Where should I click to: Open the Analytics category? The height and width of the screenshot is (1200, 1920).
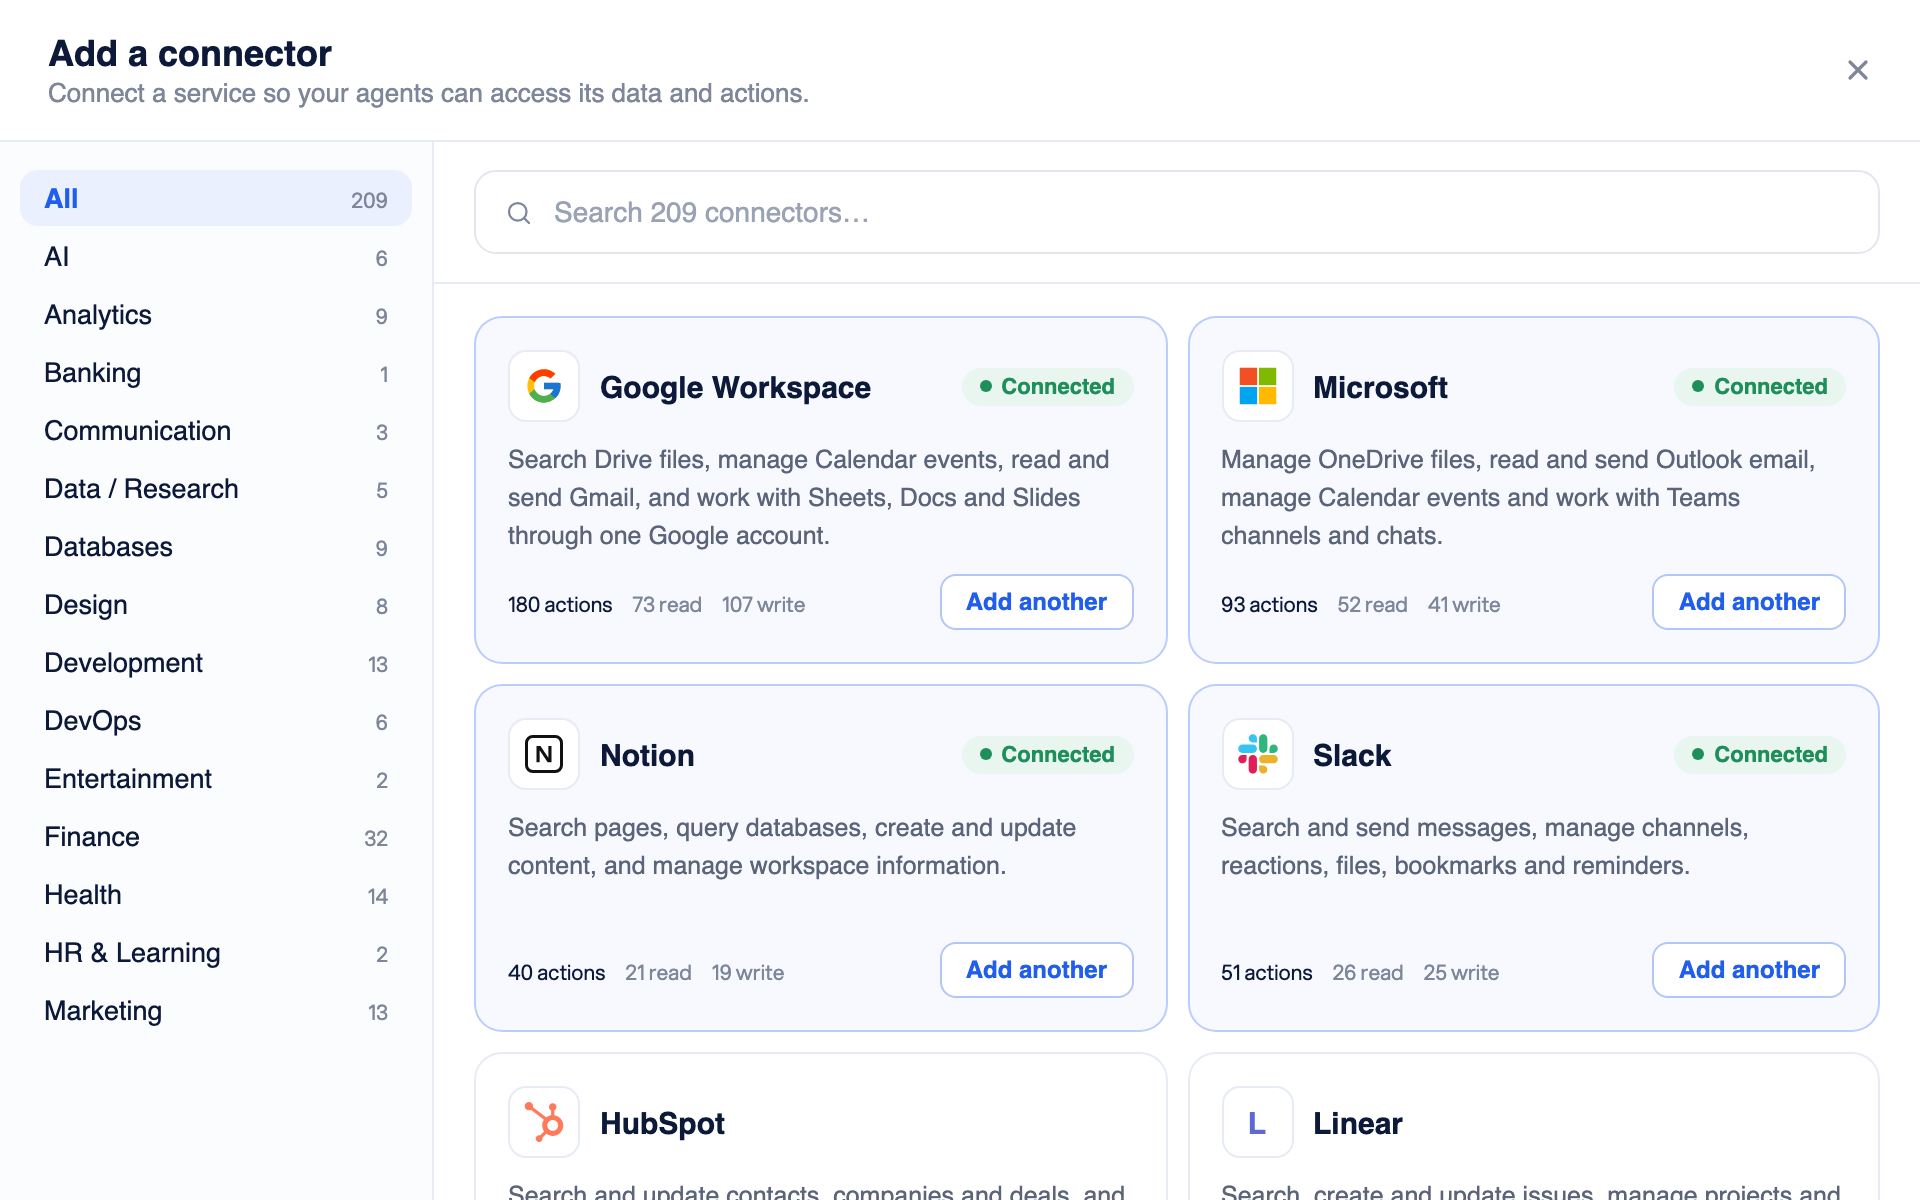[x=216, y=315]
